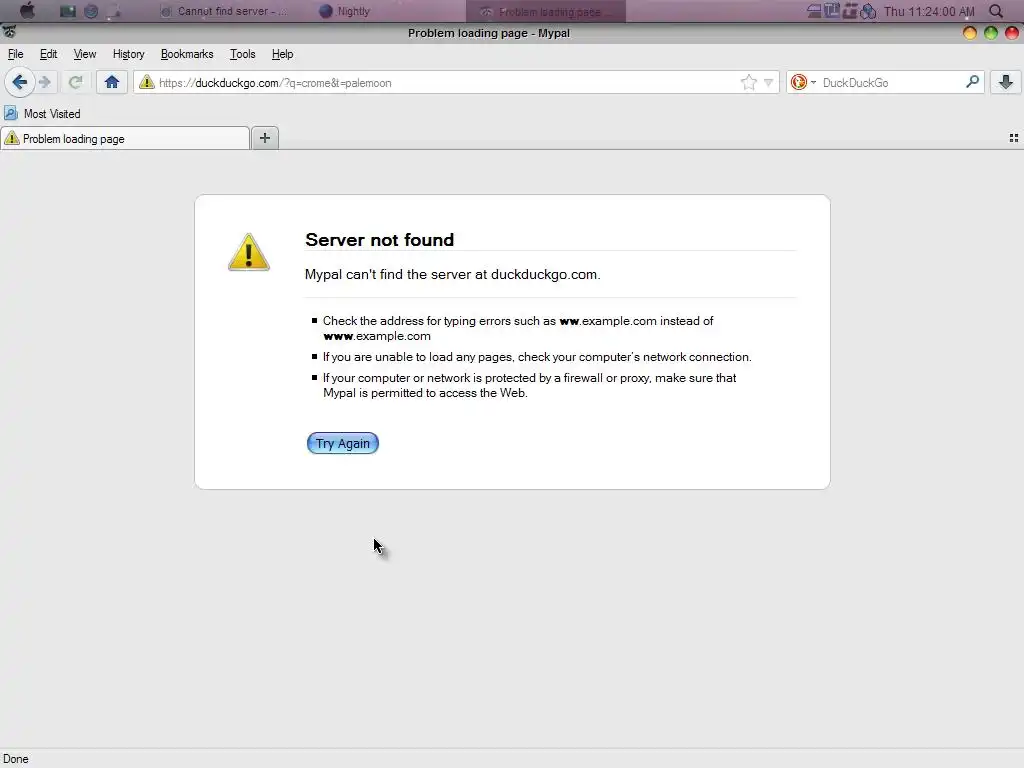Screen dimensions: 1024x768
Task: Open the Bookmarks menu
Action: click(187, 54)
